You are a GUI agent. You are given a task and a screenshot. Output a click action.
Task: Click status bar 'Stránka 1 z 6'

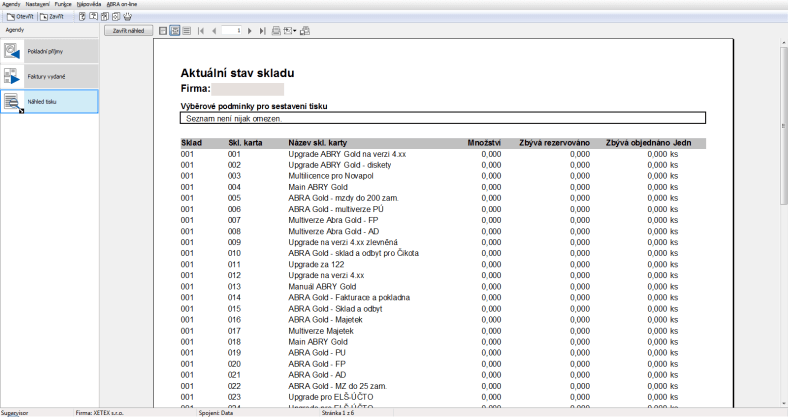pos(338,413)
